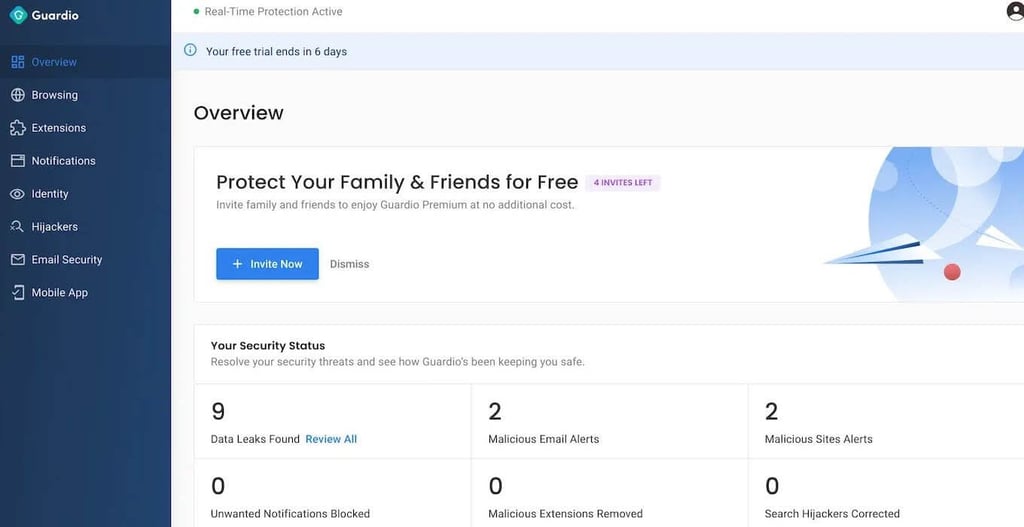Click 'Malicious Extensions Removed' label
Viewport: 1024px width, 527px height.
(566, 513)
